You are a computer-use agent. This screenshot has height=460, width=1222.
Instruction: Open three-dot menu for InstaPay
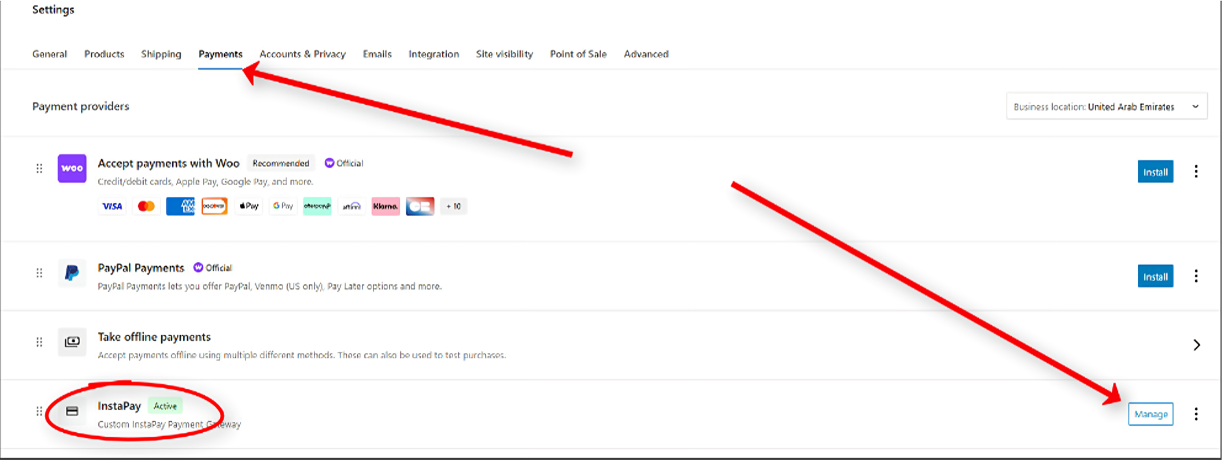1196,414
